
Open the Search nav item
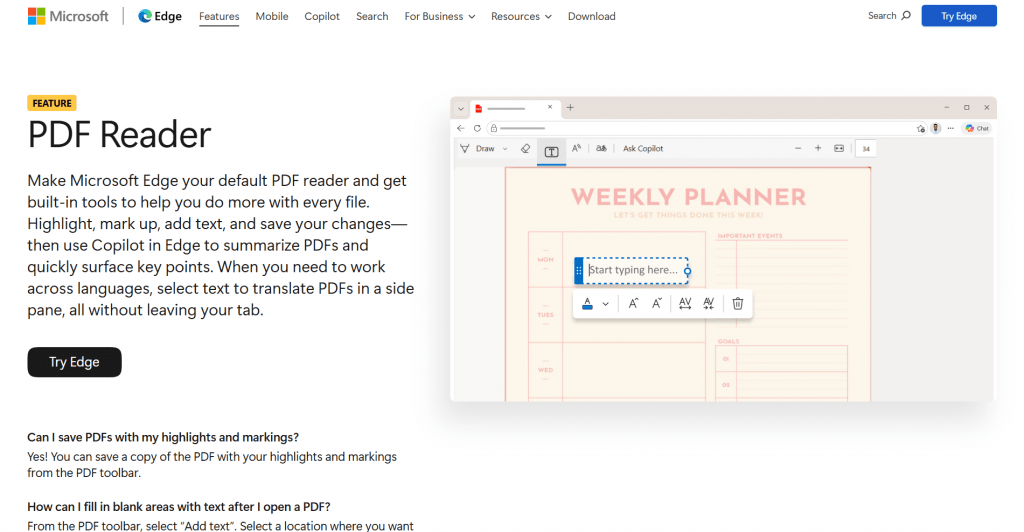pyautogui.click(x=372, y=16)
